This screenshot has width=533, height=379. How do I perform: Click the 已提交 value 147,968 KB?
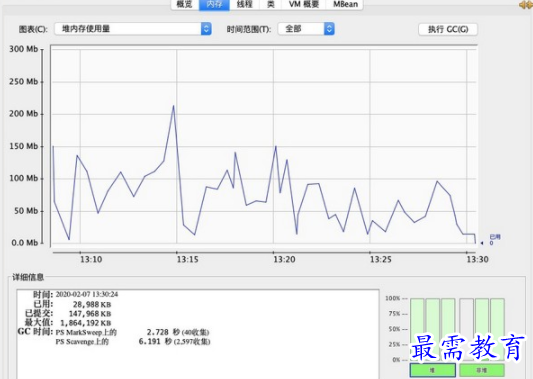[x=90, y=313]
